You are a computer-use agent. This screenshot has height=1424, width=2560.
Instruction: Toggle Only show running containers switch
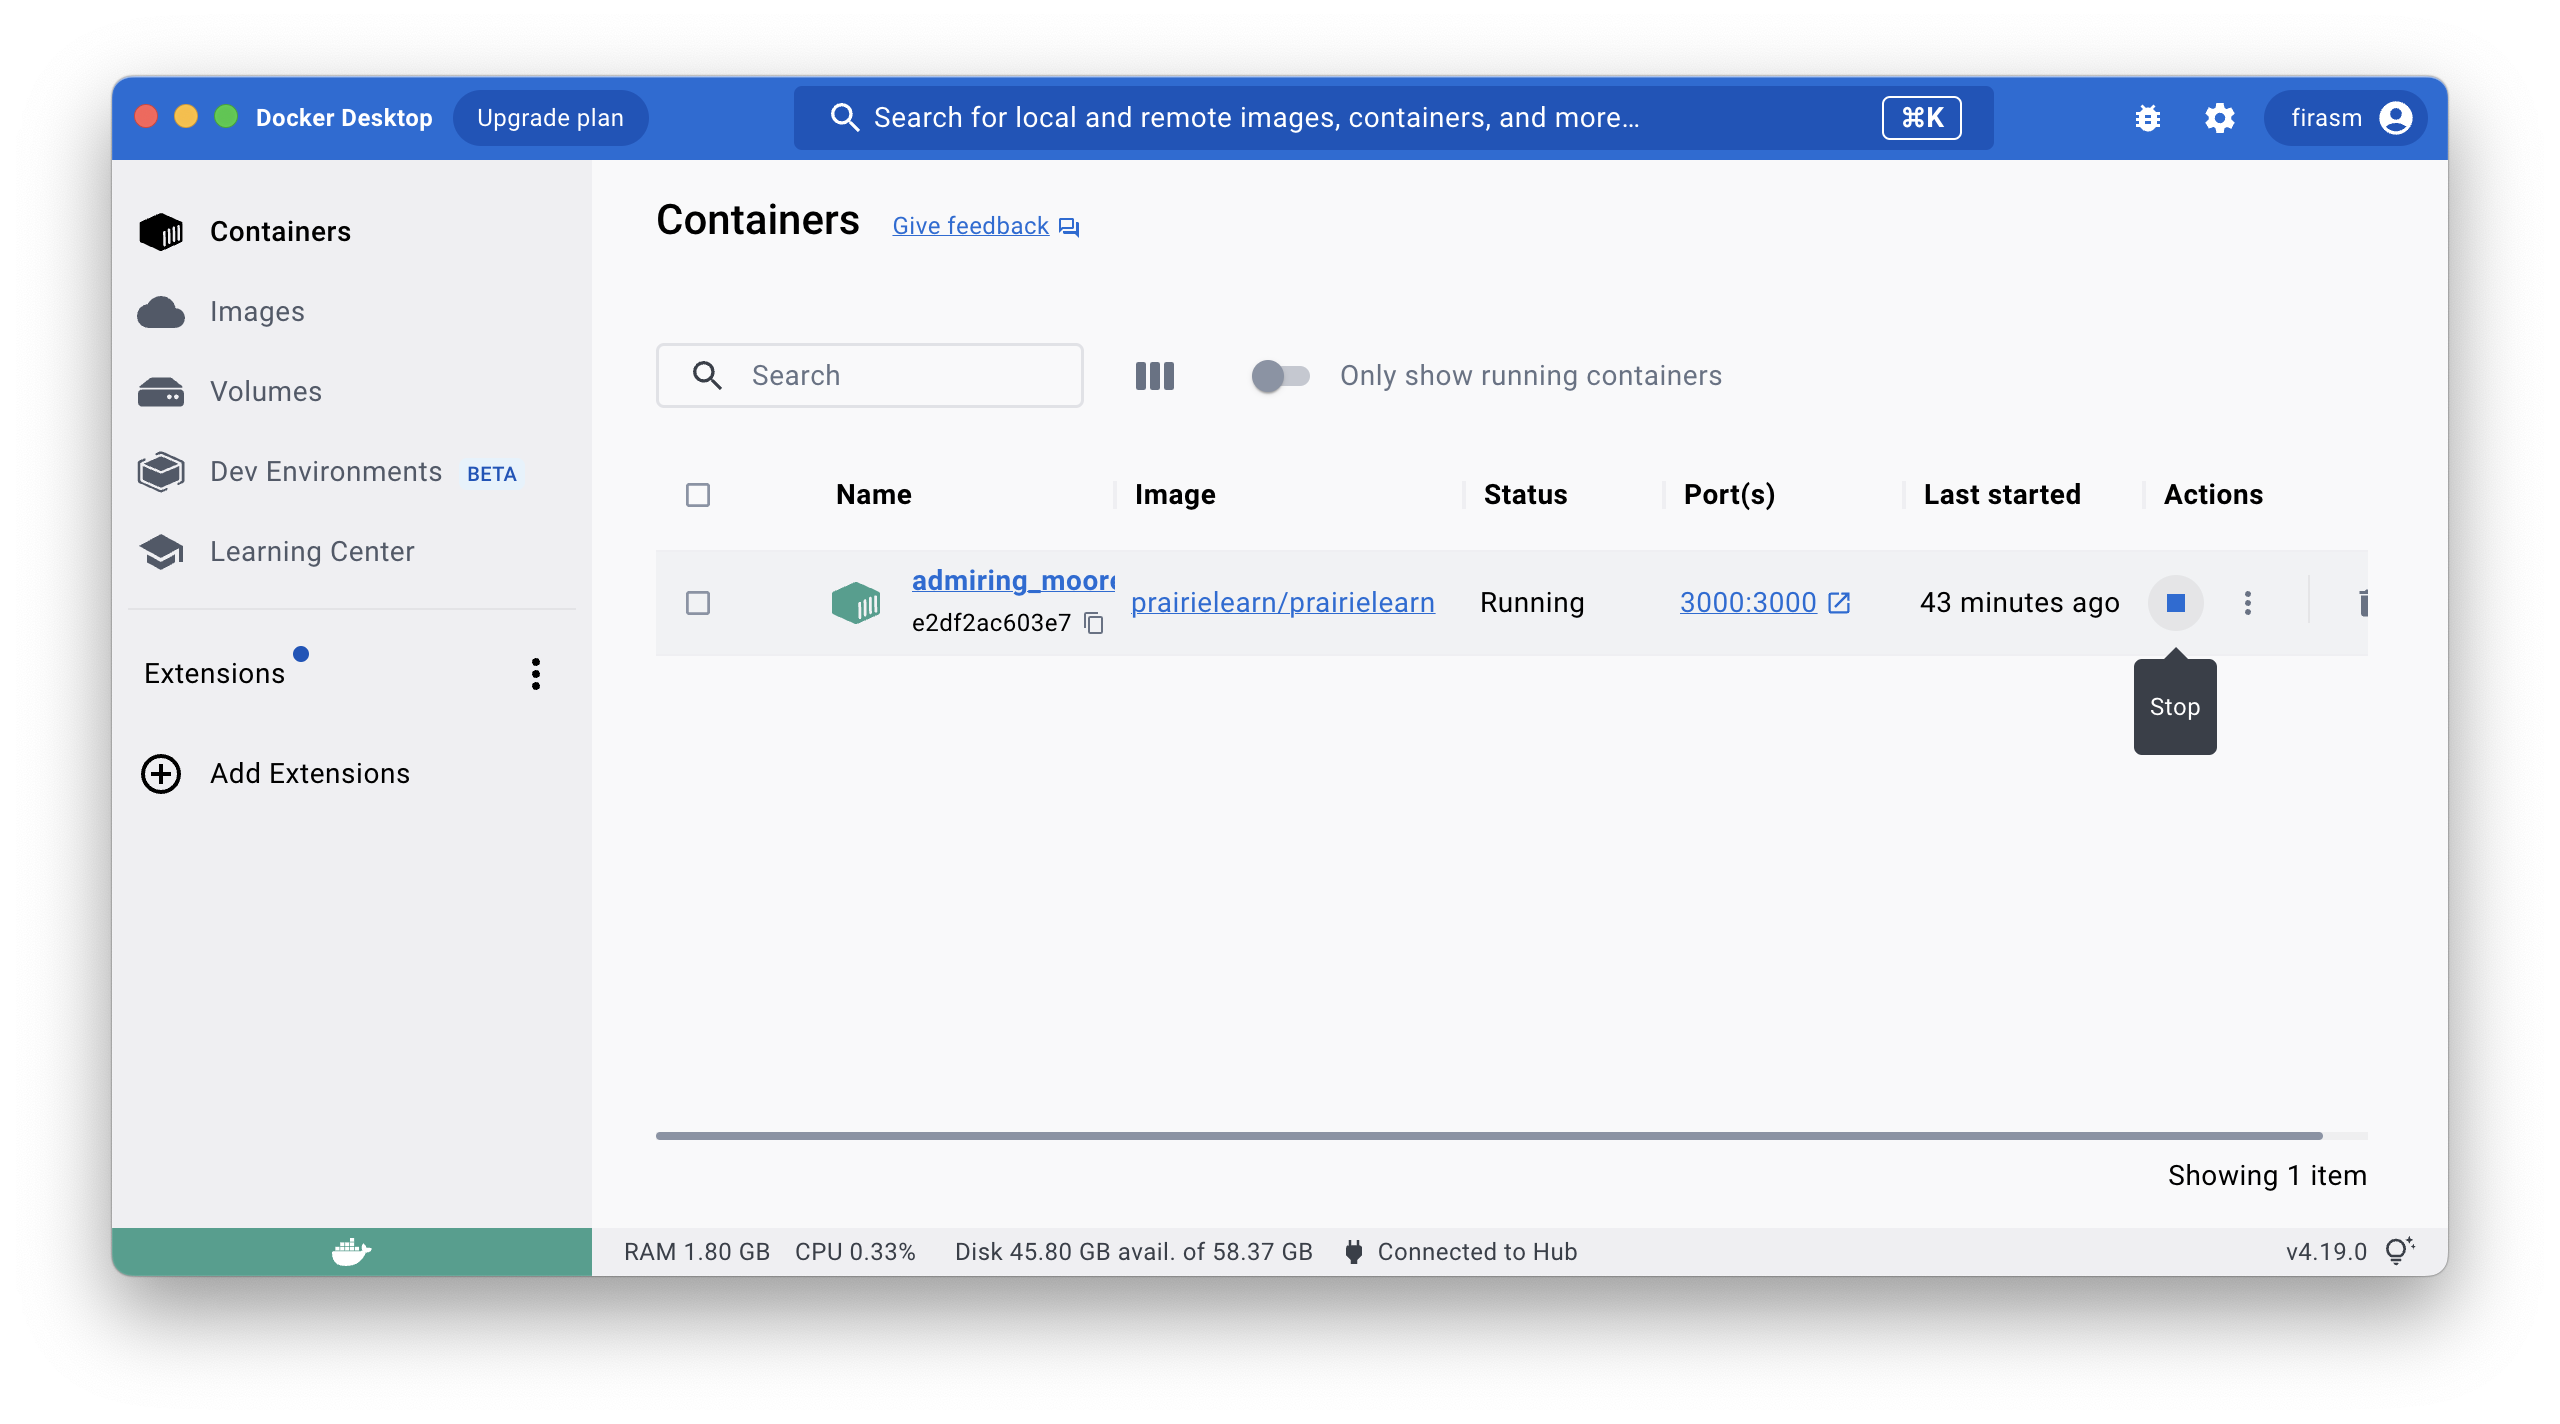pyautogui.click(x=1281, y=376)
